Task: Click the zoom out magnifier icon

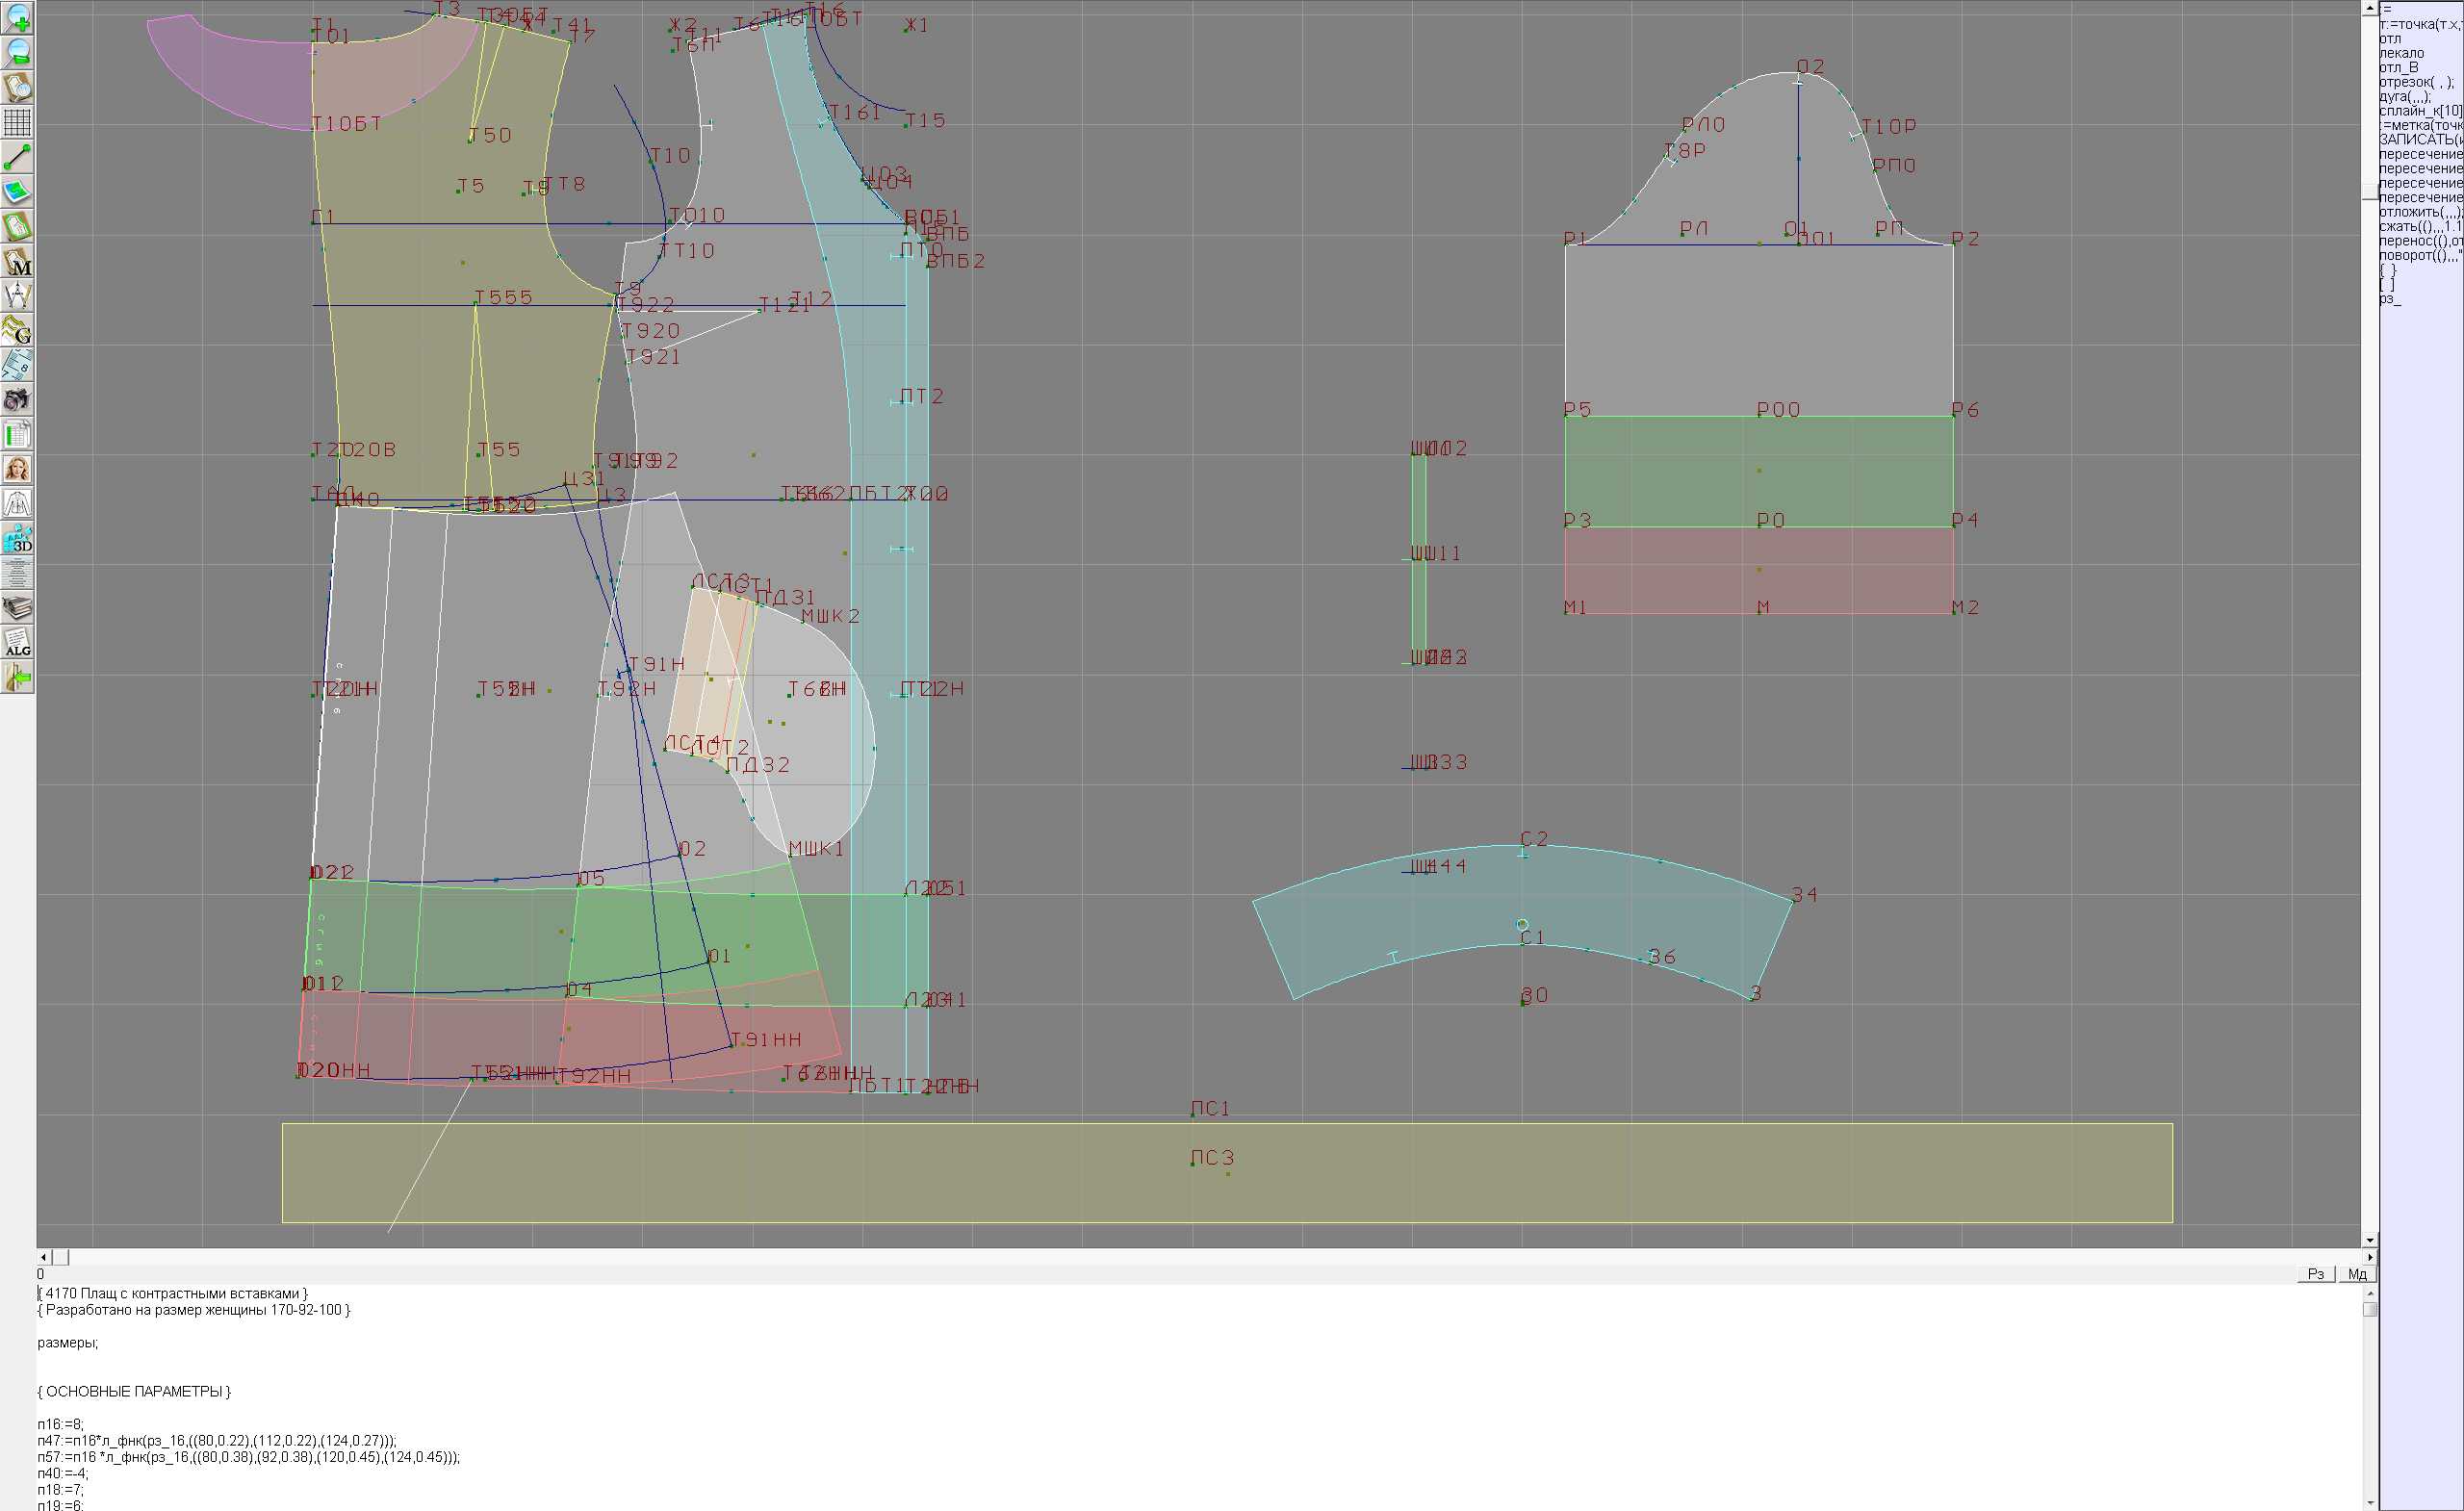Action: point(17,52)
